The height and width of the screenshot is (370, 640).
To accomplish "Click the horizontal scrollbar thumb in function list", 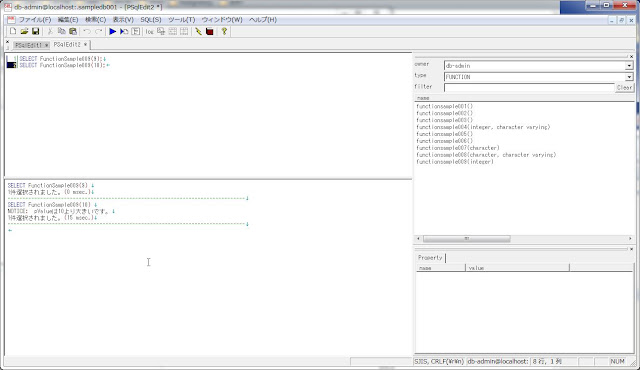I will coord(467,239).
